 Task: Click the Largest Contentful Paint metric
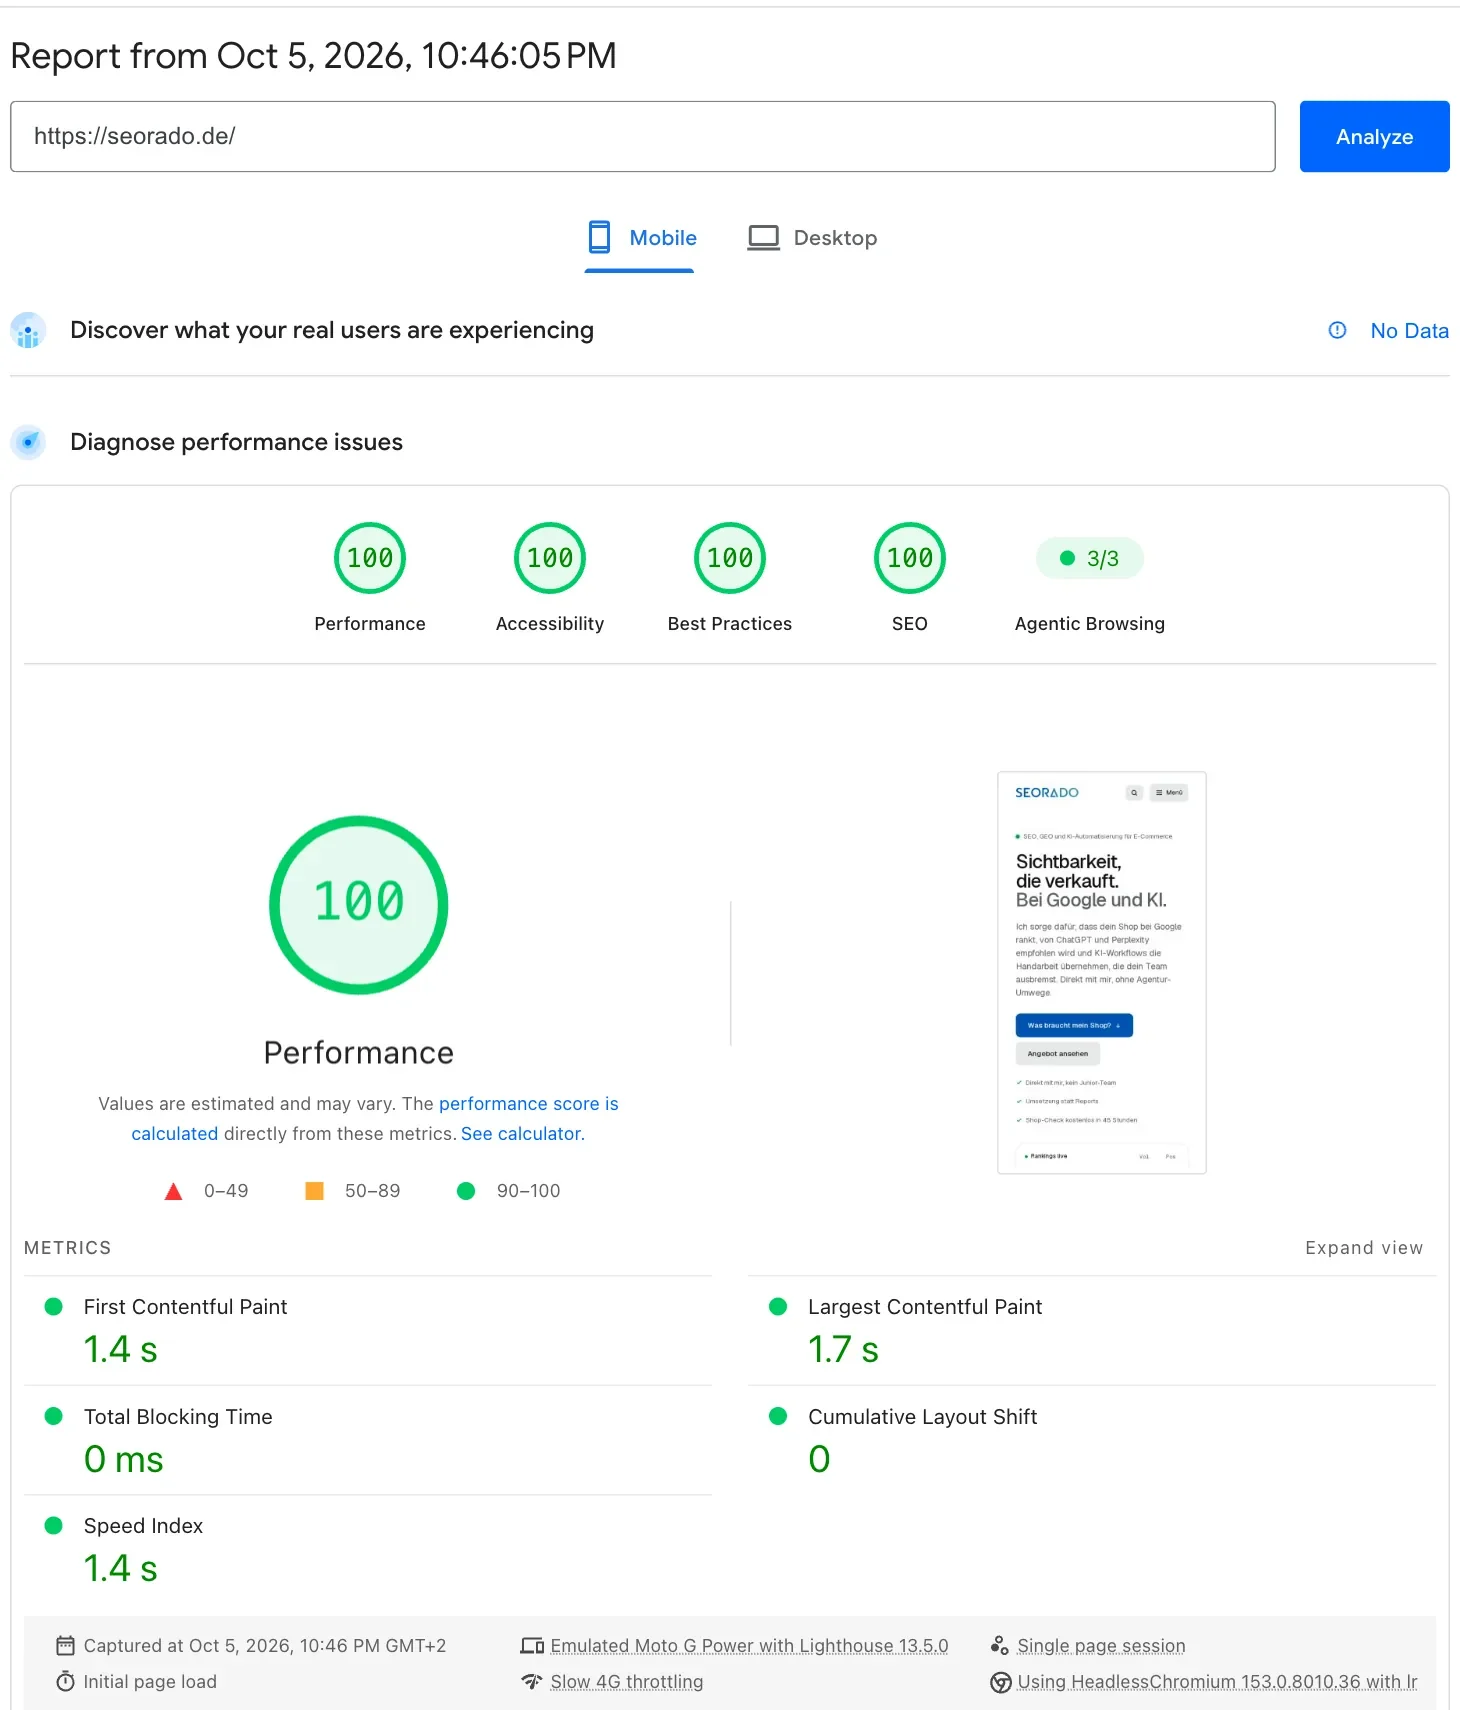1092,1331
